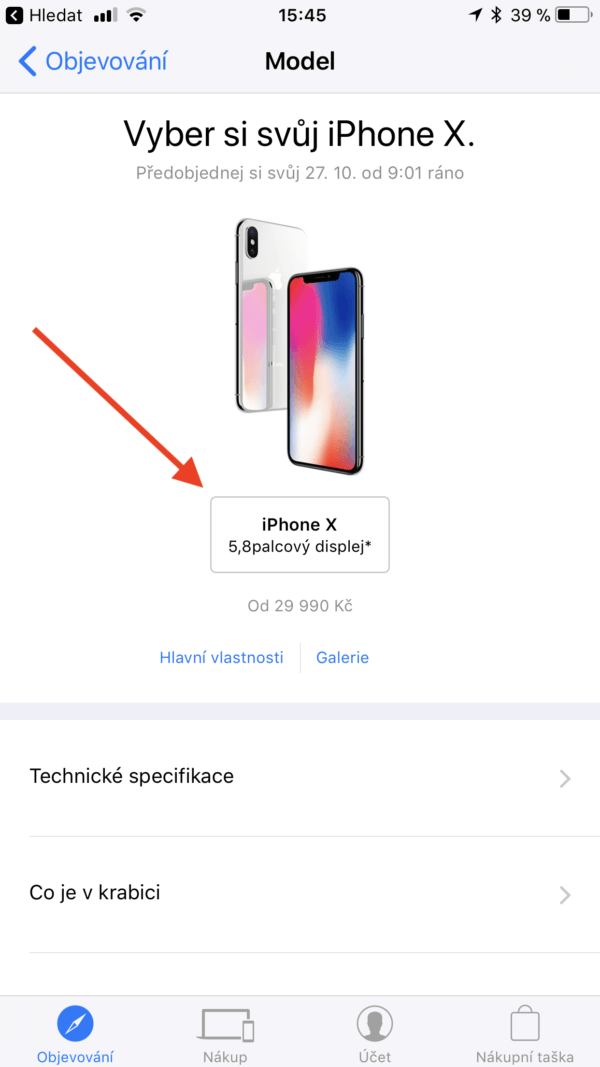
Task: Open the Technické specifikace row
Action: (x=300, y=778)
